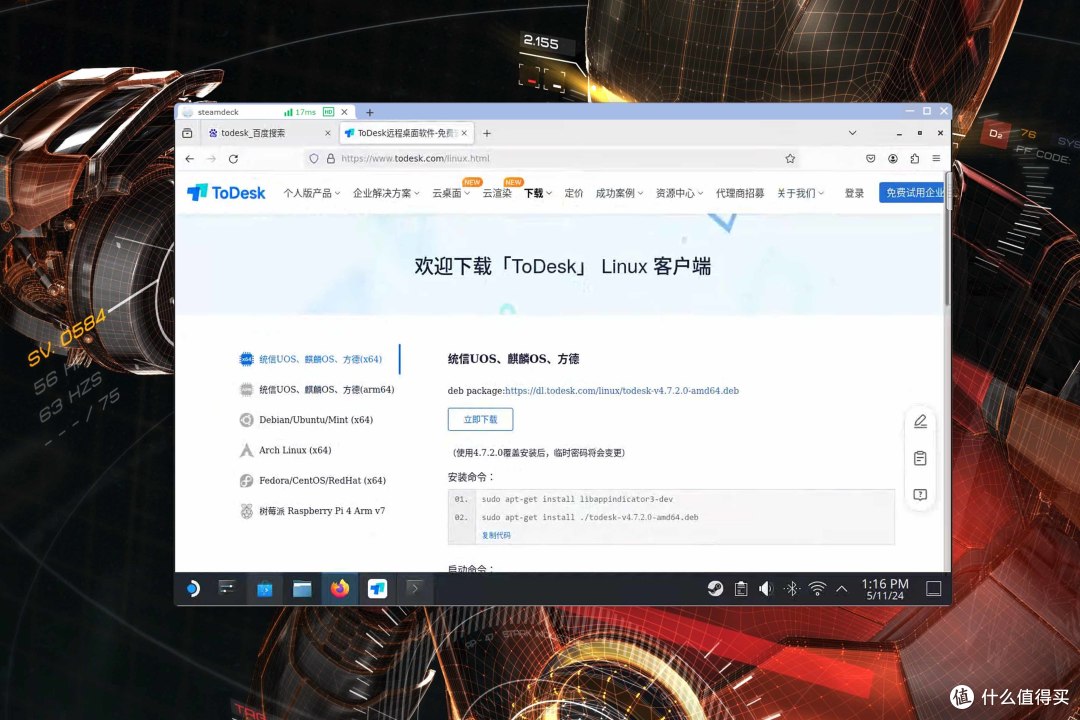Image resolution: width=1080 pixels, height=720 pixels.
Task: Open 代理商招募 nav item
Action: [x=740, y=193]
